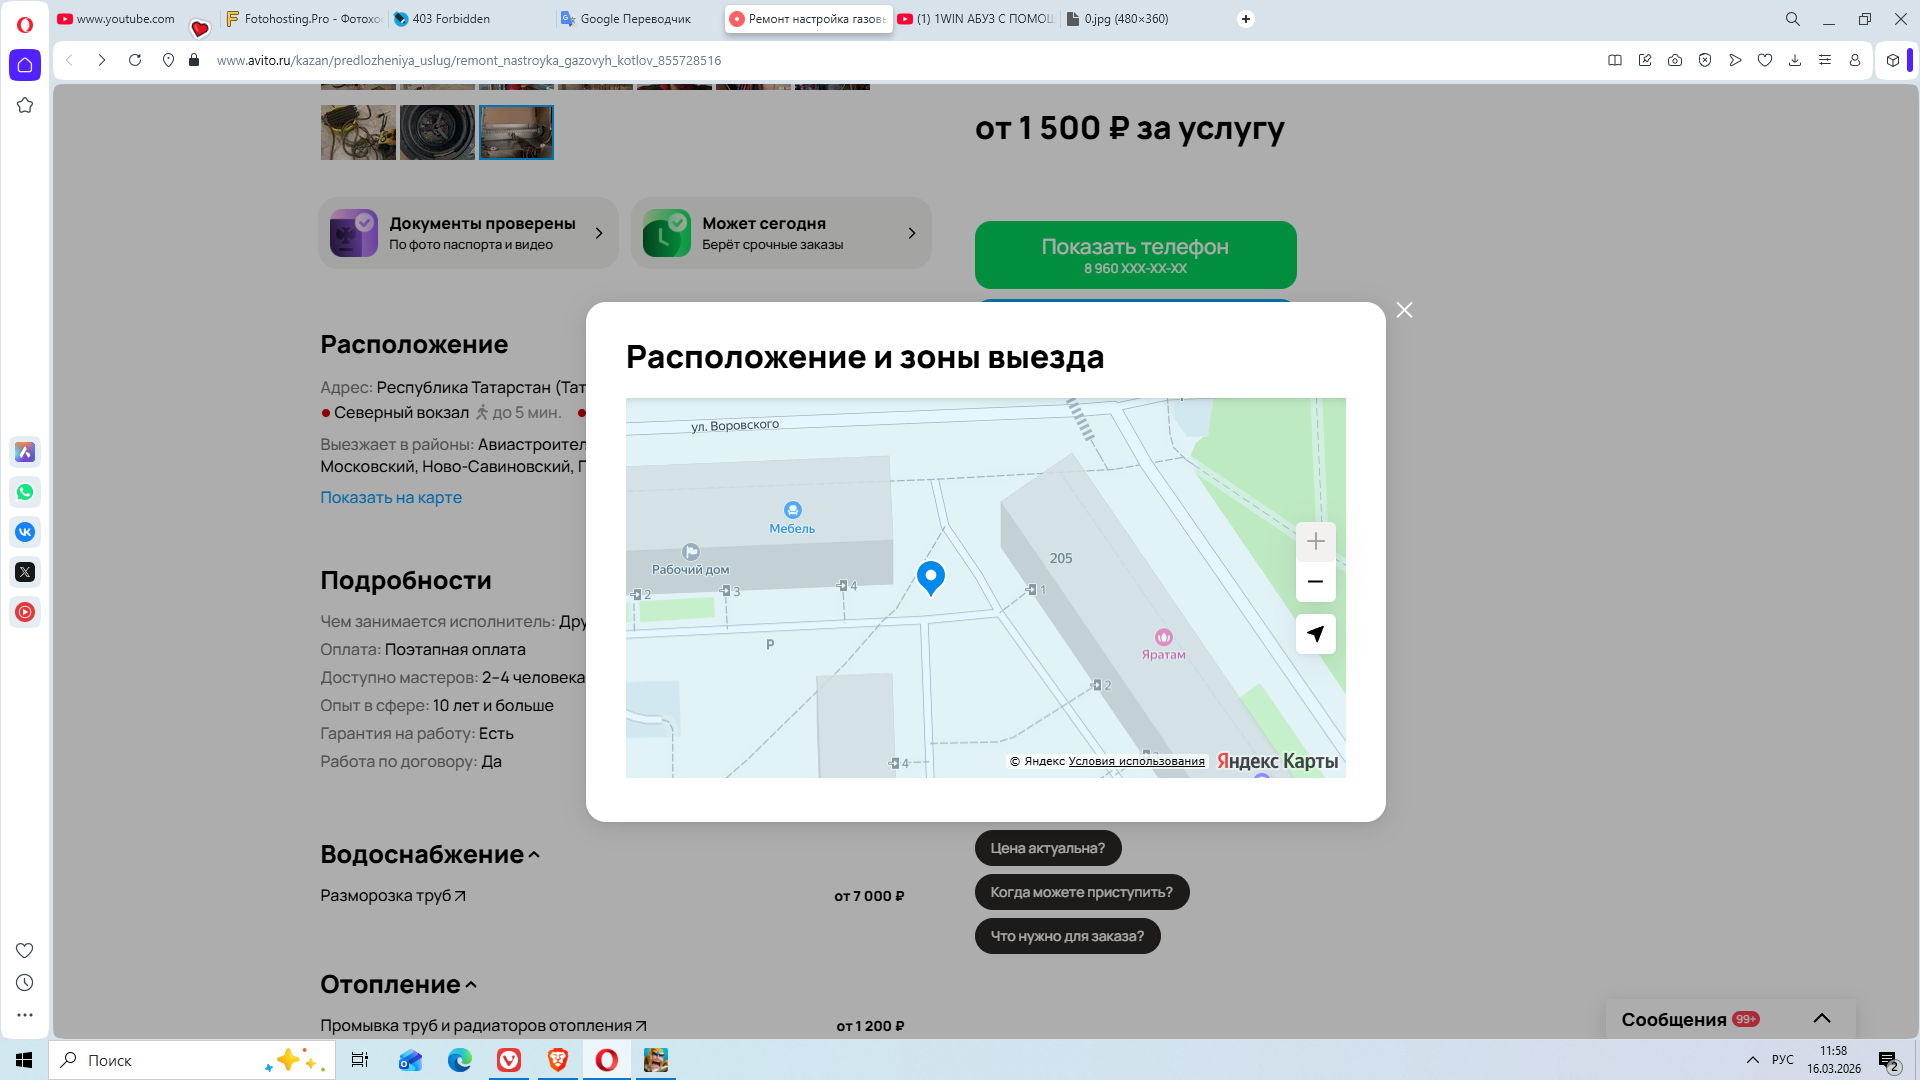Image resolution: width=1920 pixels, height=1080 pixels.
Task: Collapse the Отопление section
Action: [x=471, y=985]
